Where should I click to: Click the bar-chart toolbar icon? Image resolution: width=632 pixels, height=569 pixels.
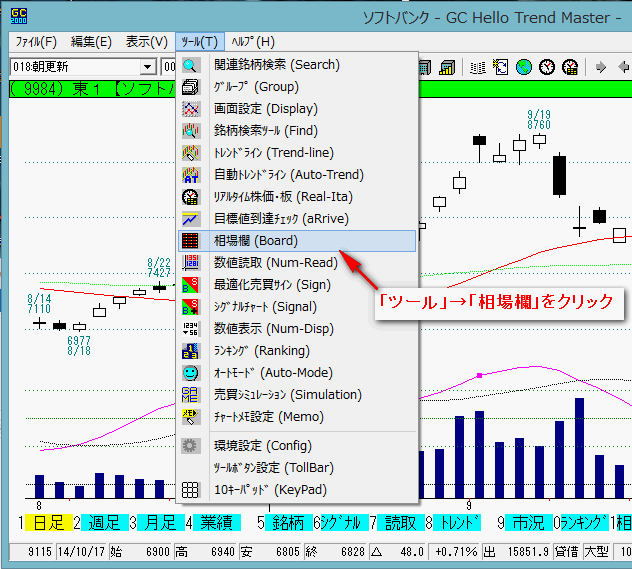pyautogui.click(x=447, y=67)
